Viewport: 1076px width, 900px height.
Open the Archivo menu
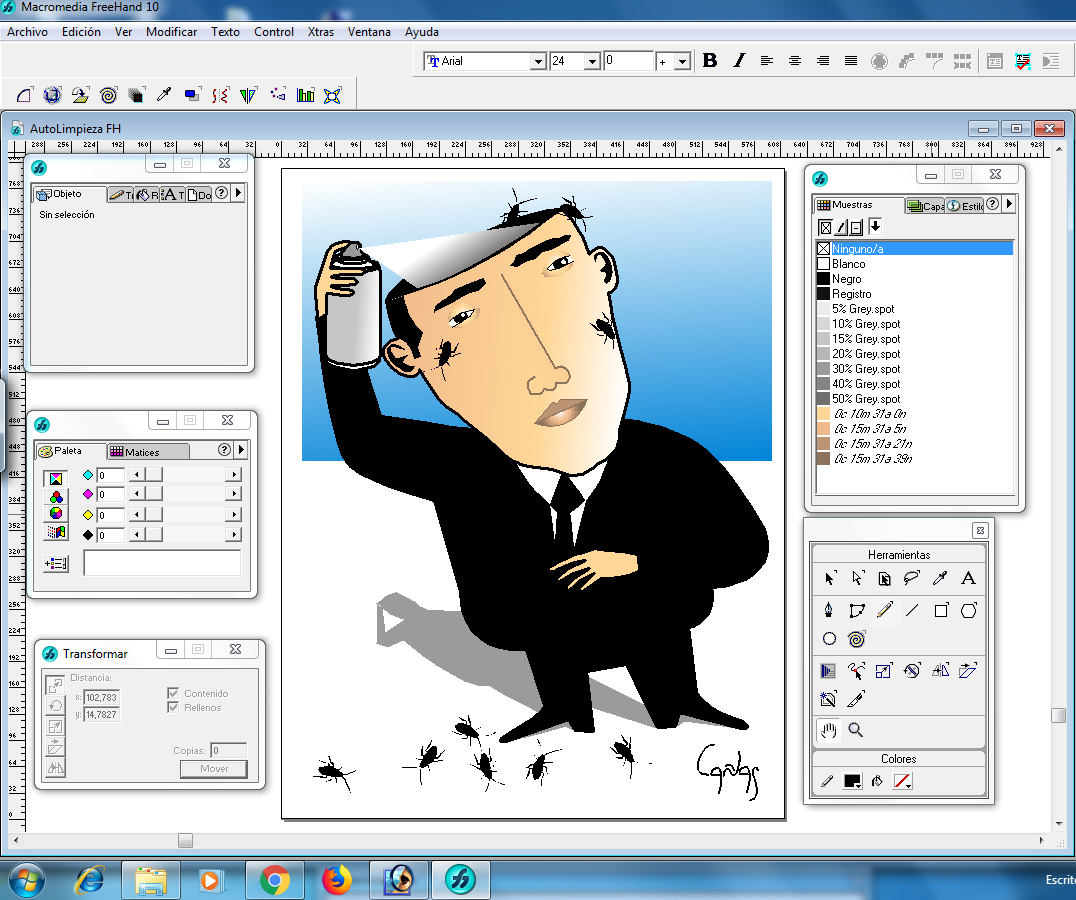27,32
